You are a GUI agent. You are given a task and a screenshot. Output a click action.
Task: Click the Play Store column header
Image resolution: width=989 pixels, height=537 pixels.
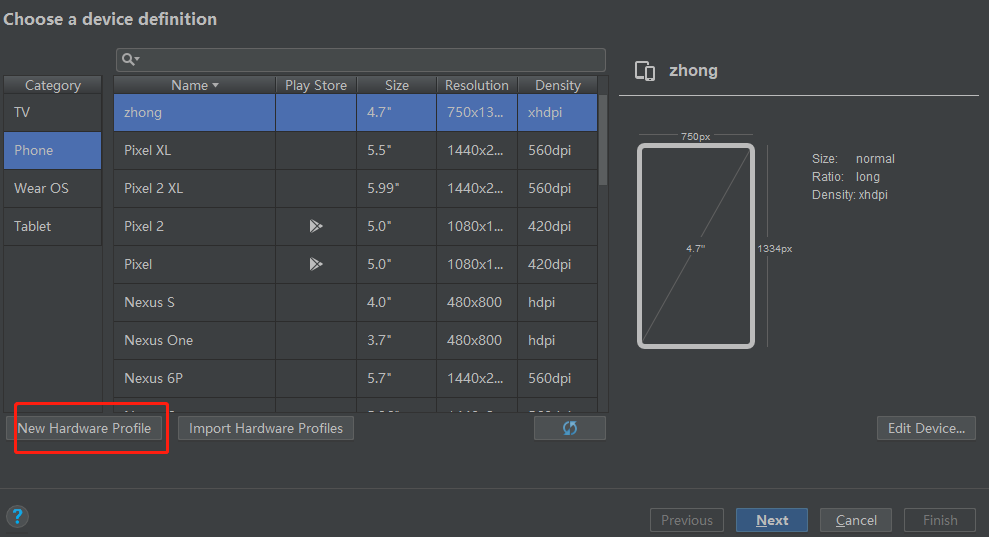pos(316,85)
